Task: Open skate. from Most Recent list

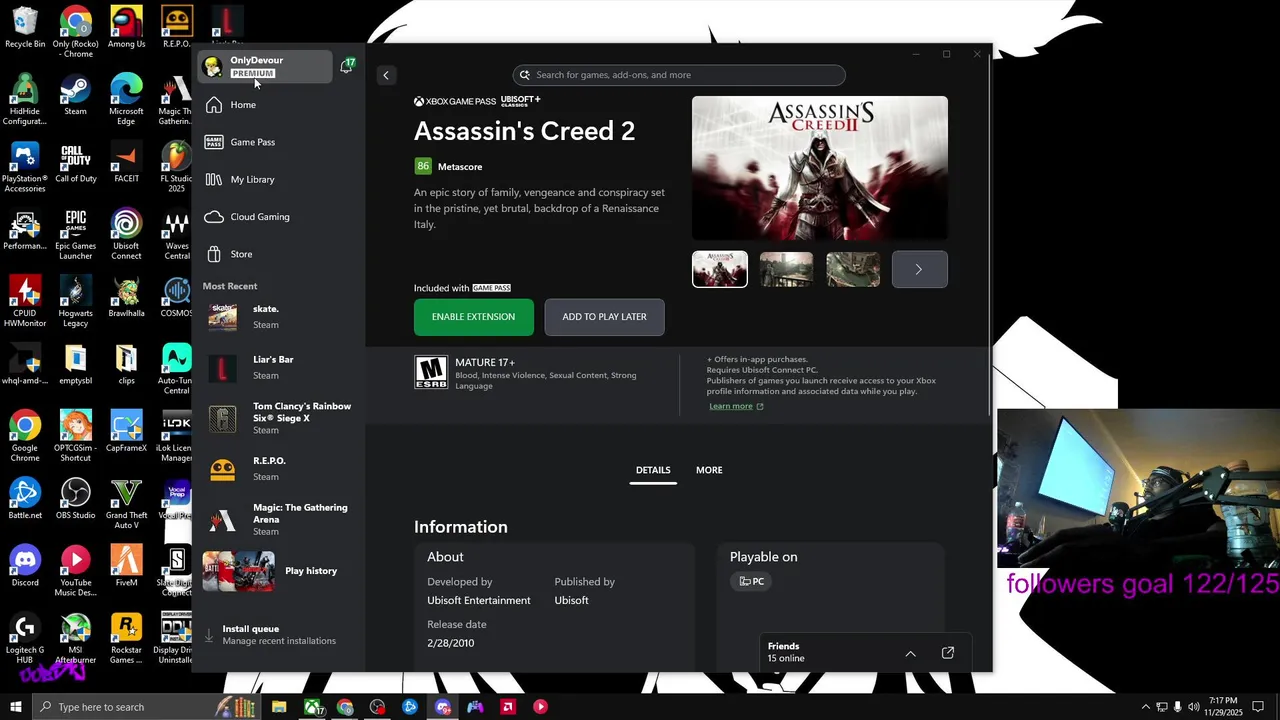Action: 279,317
